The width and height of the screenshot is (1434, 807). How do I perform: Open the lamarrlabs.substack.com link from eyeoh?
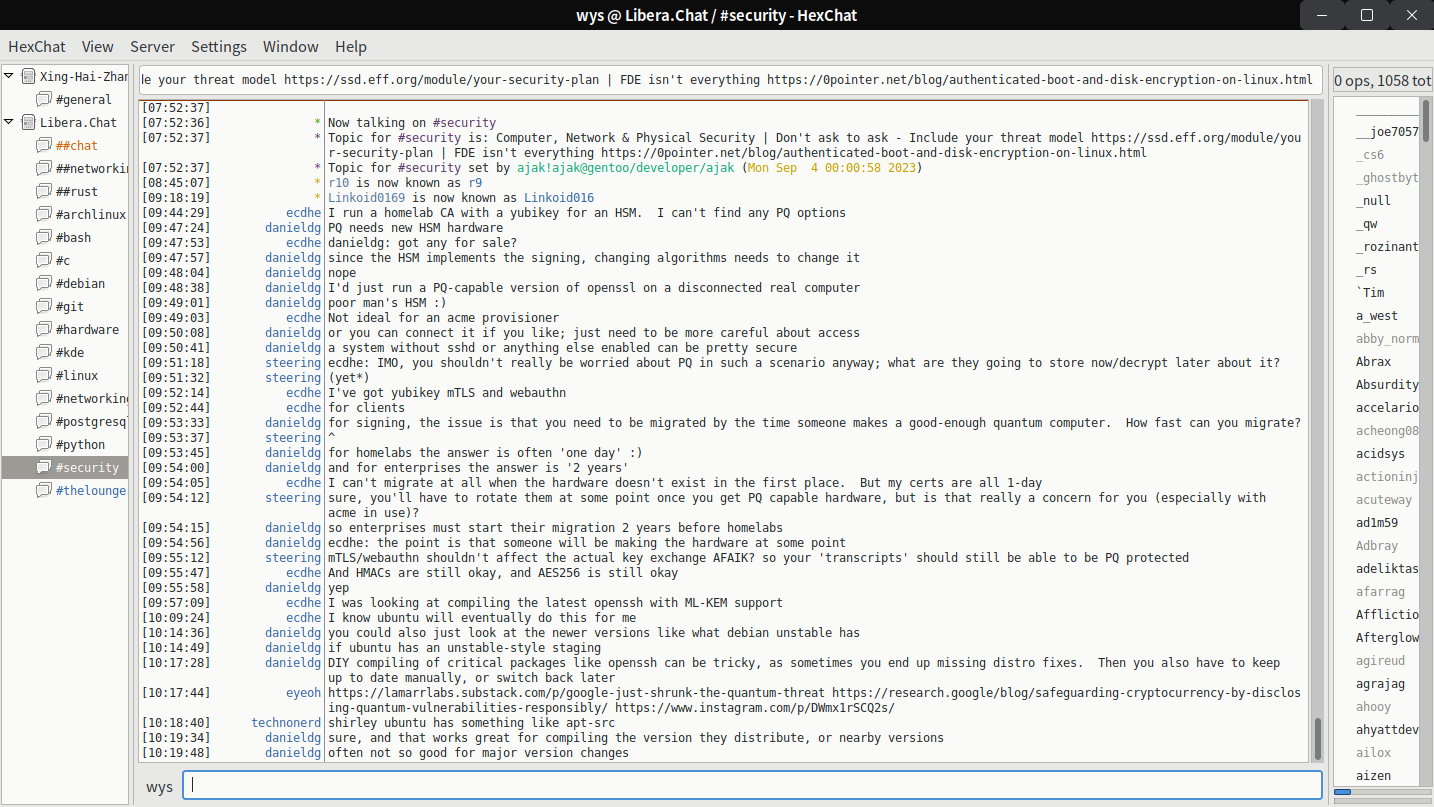575,693
